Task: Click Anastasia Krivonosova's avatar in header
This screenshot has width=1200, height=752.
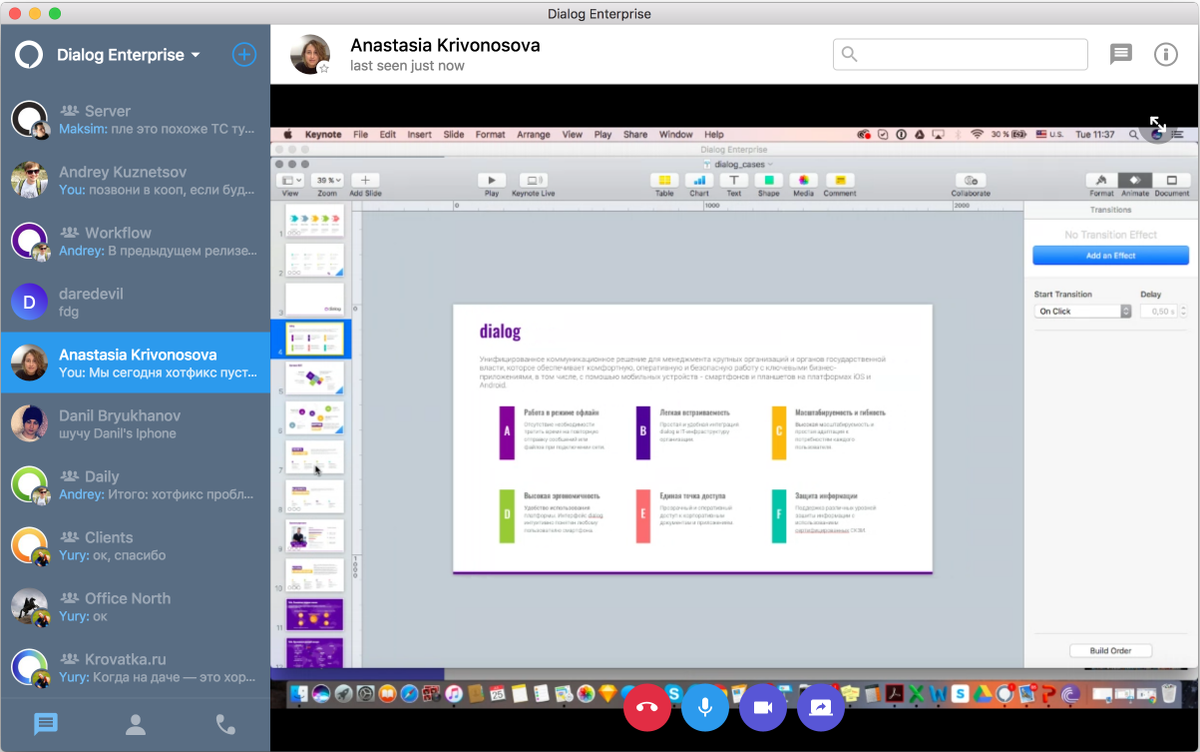Action: tap(310, 54)
